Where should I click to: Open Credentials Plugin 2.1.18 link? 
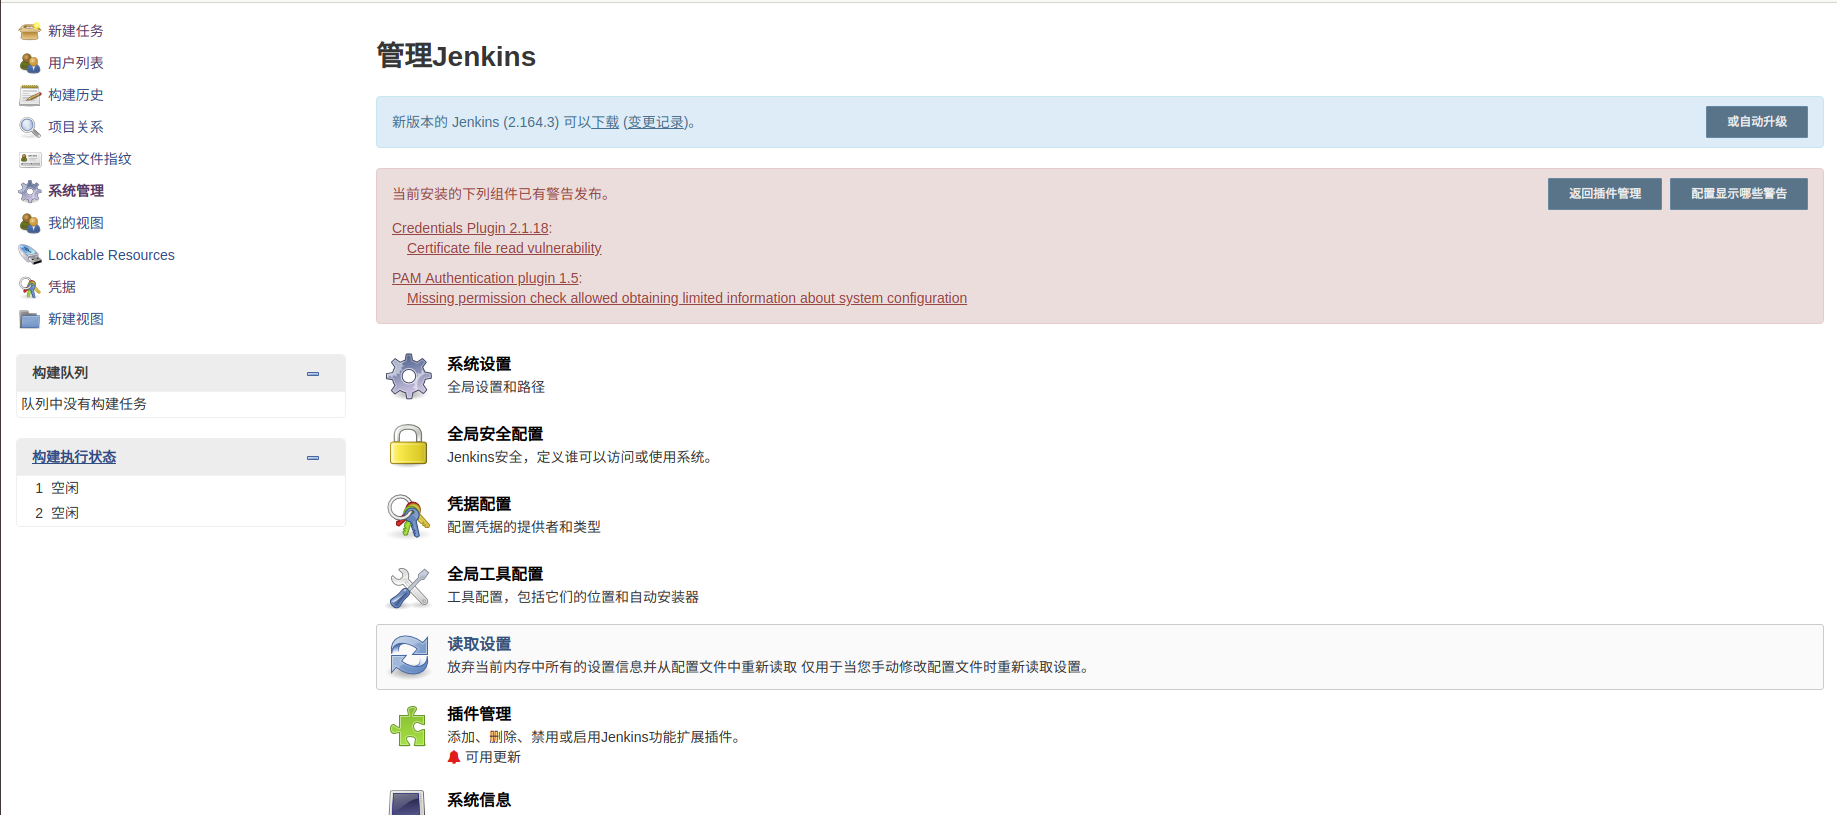(x=470, y=228)
